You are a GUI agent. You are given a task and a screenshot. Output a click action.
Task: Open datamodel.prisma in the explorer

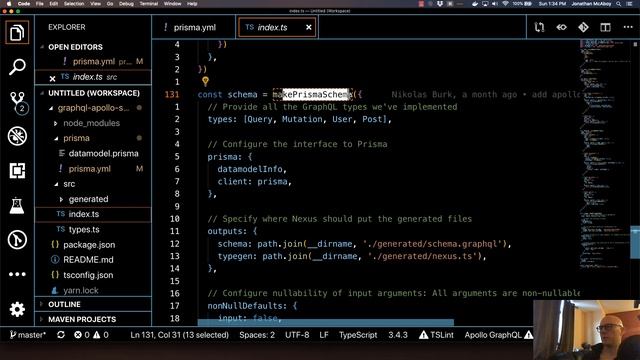tap(103, 153)
